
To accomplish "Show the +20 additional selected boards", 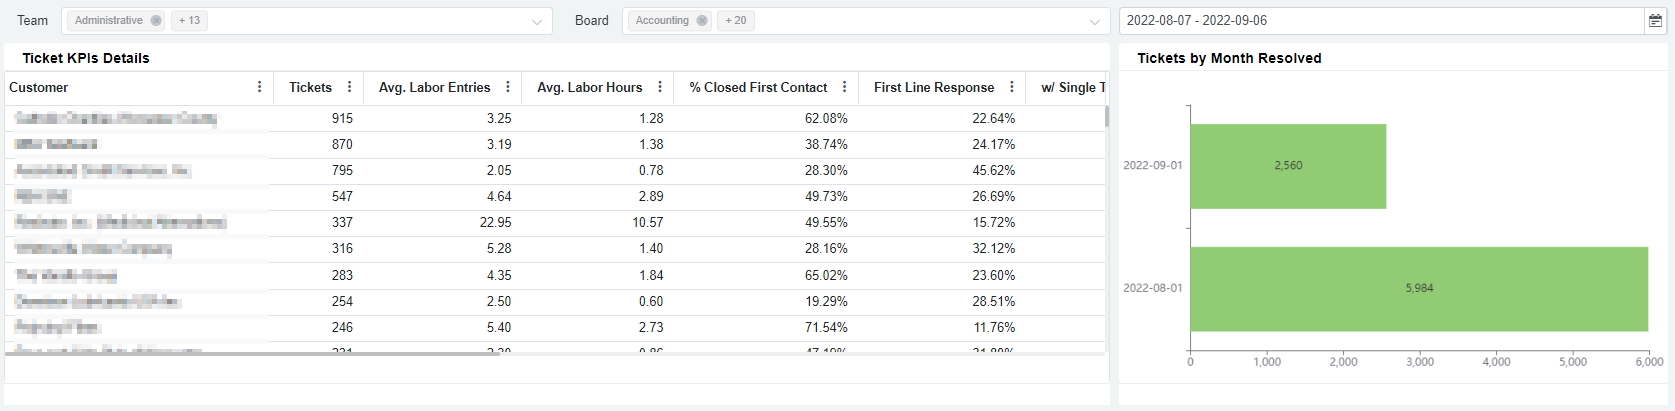I will click(736, 21).
